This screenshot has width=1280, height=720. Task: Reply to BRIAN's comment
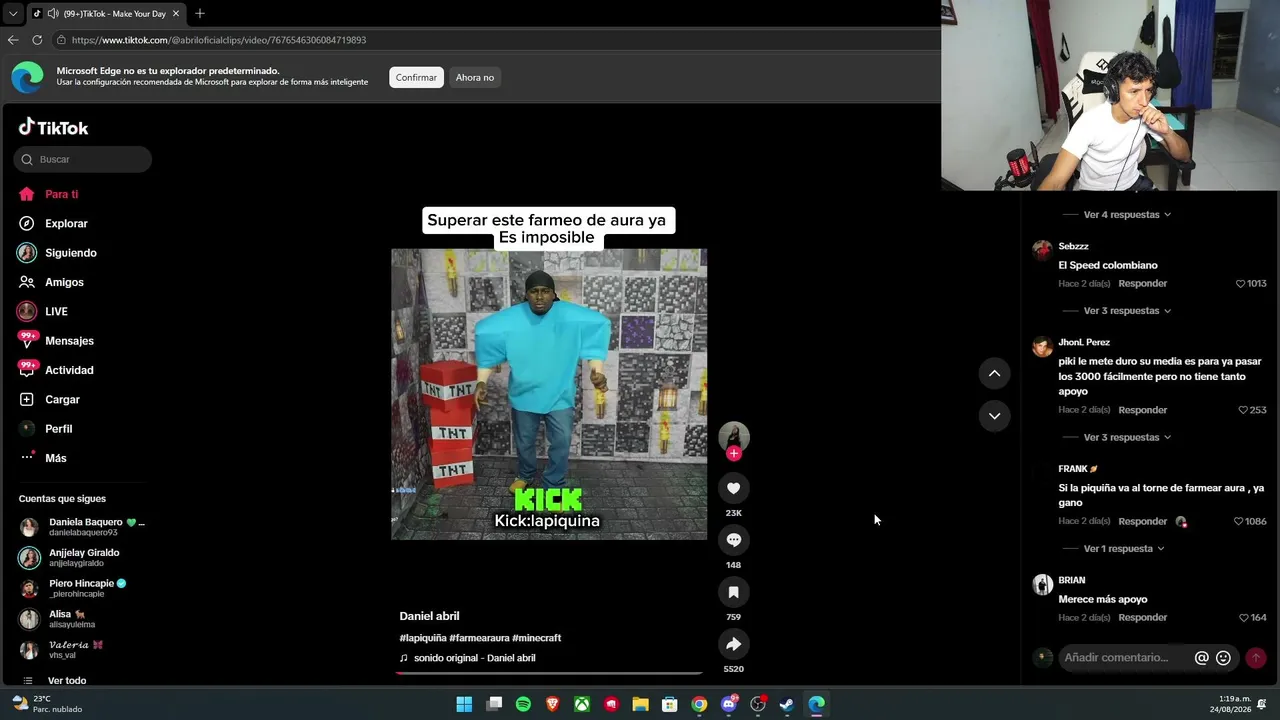1143,618
